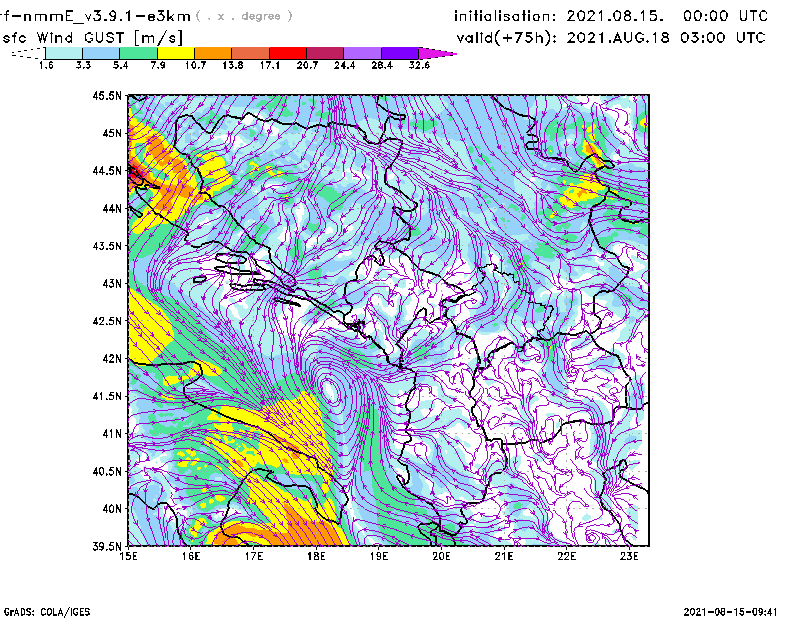Click the '( . x . degree )' resolution text
Viewport: 800px width, 618px height.
tap(245, 16)
